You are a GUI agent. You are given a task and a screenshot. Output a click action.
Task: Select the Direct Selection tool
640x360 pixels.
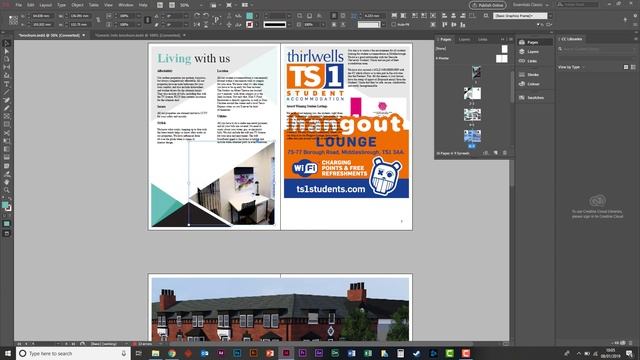click(x=7, y=51)
